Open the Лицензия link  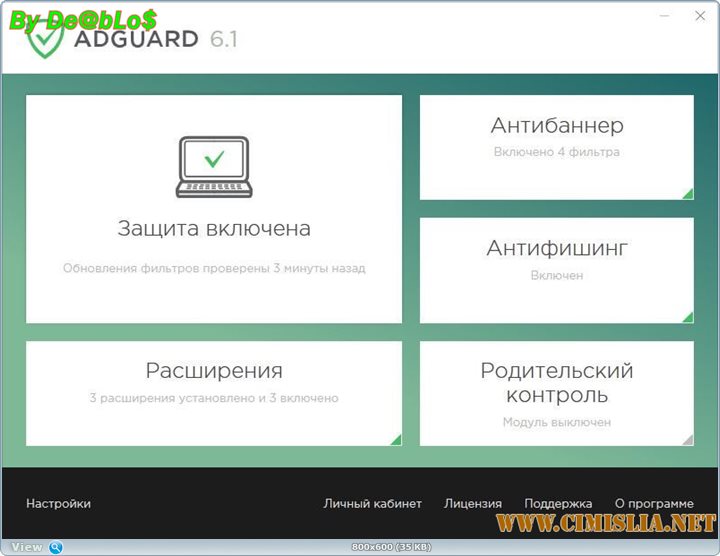tap(473, 504)
